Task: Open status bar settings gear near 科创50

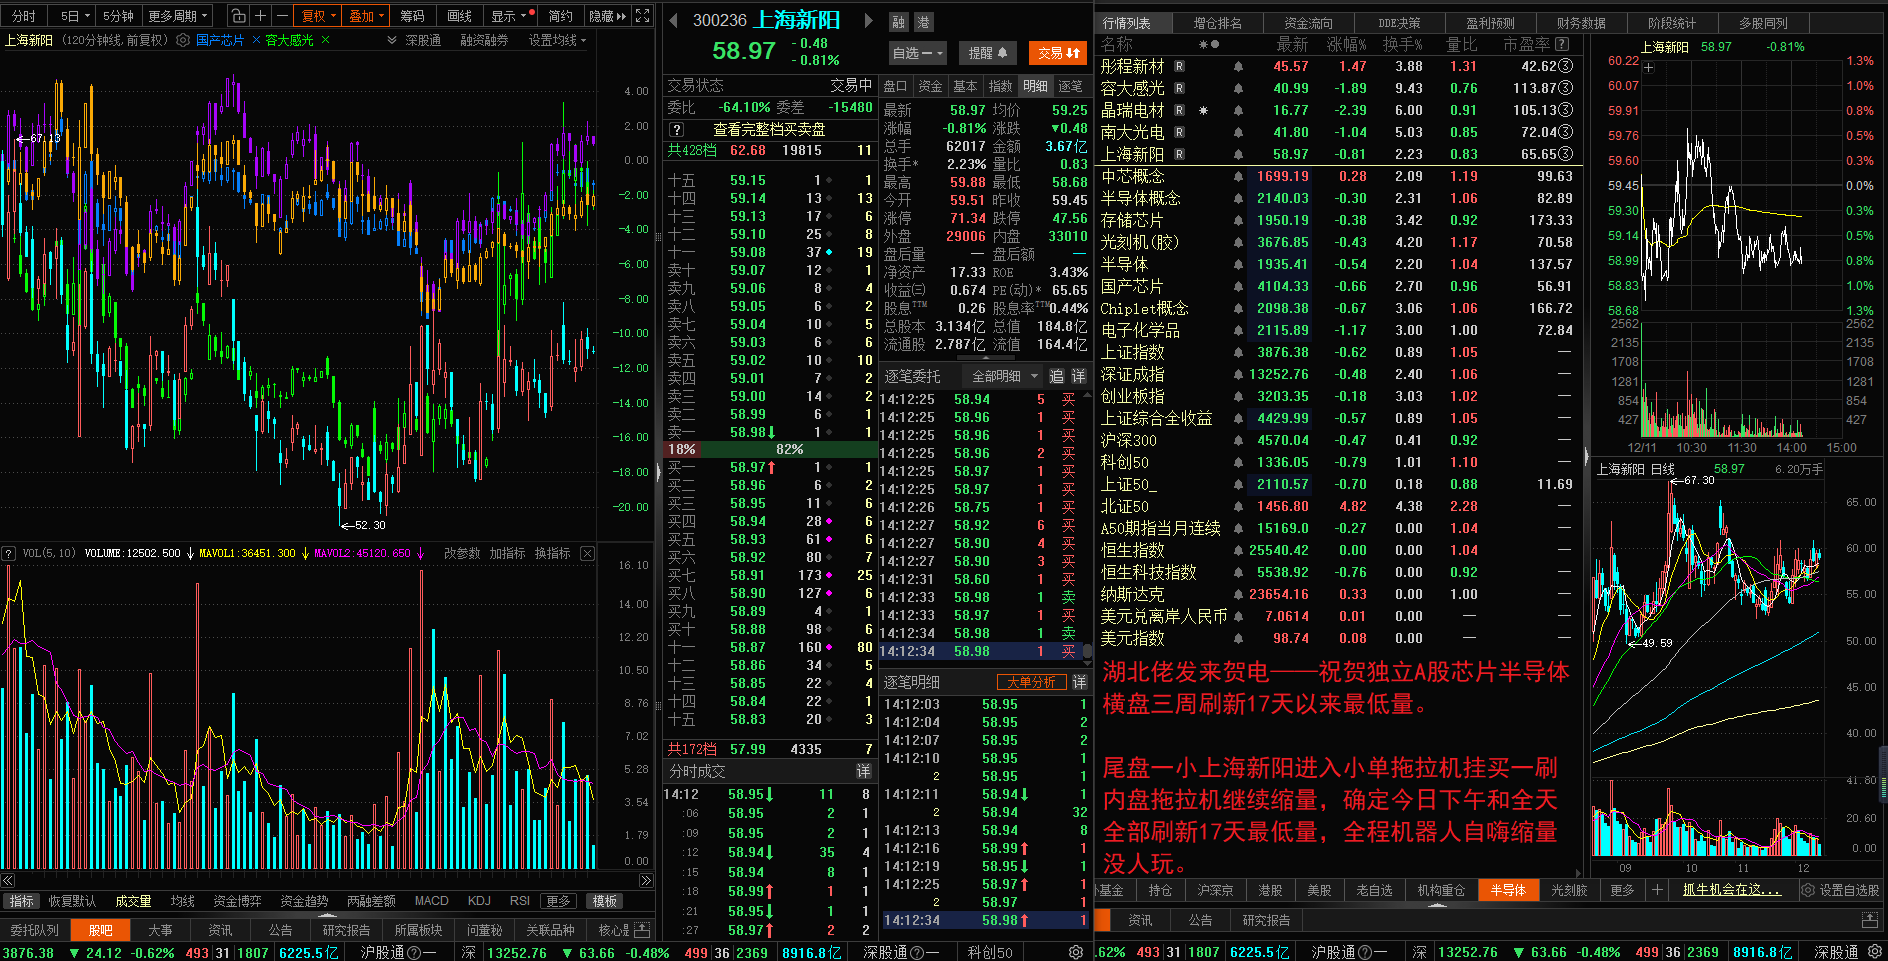Action: 1076,952
